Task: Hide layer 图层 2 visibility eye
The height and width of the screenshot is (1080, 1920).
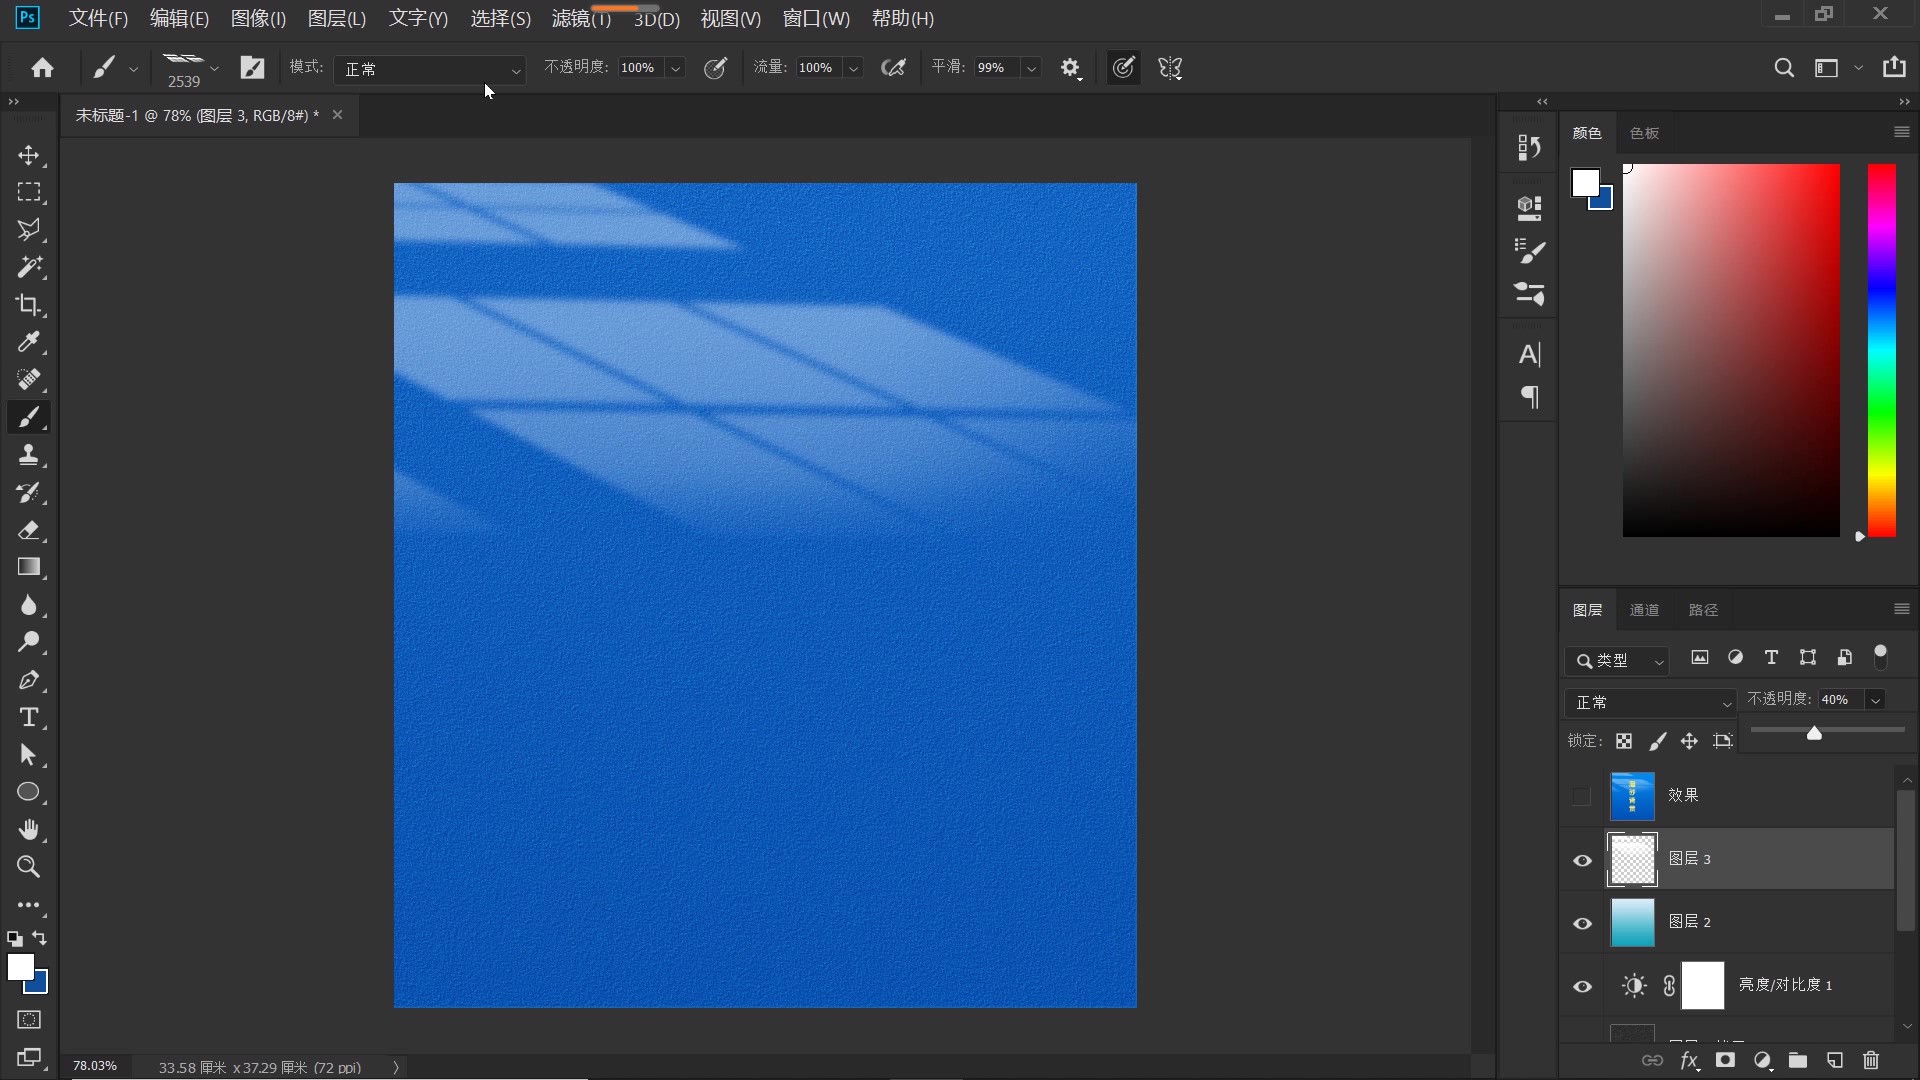Action: (1582, 923)
